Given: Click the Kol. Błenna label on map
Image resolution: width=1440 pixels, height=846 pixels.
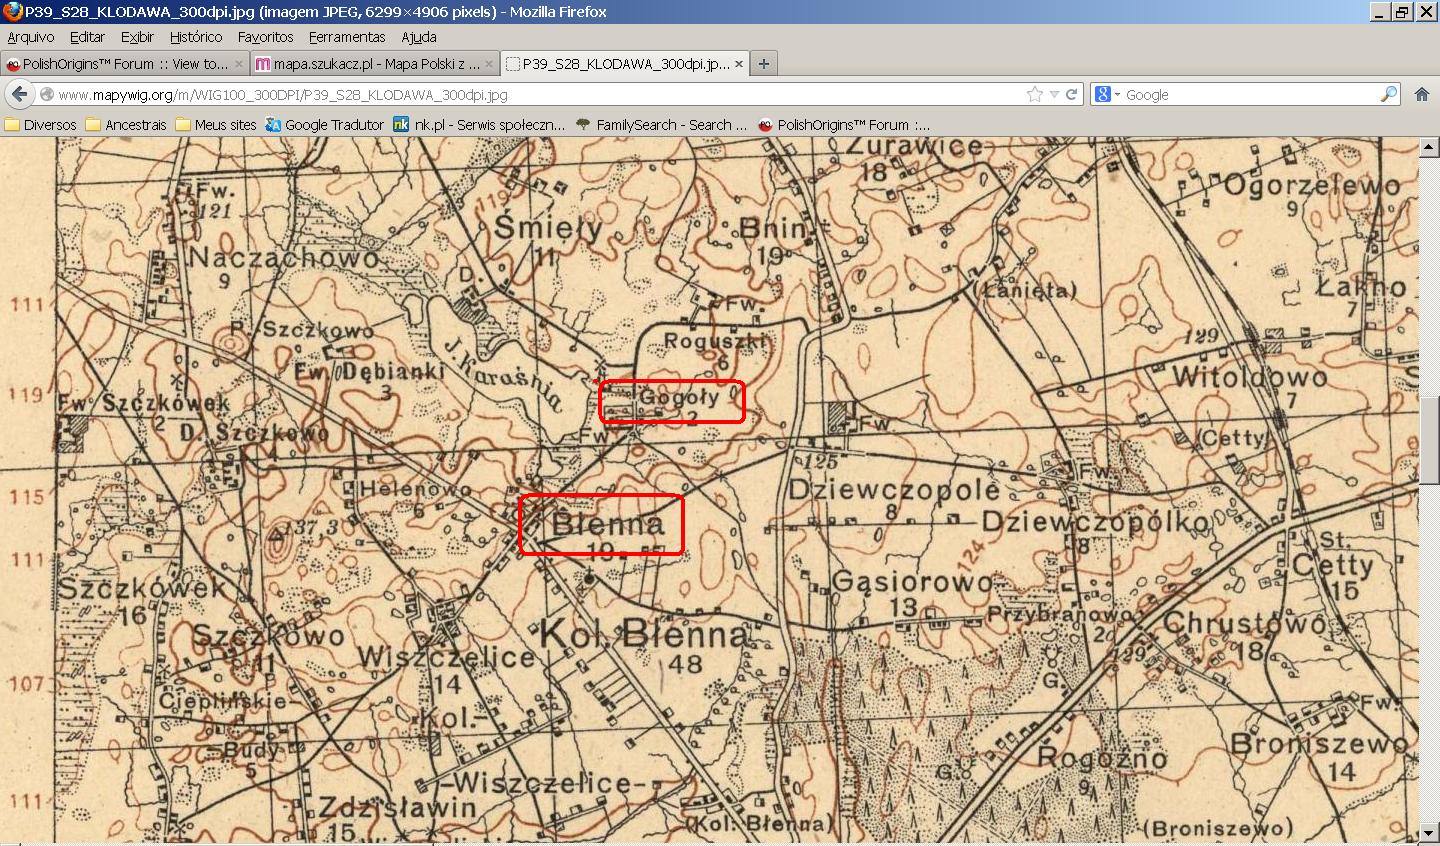Looking at the screenshot, I should click(x=643, y=633).
